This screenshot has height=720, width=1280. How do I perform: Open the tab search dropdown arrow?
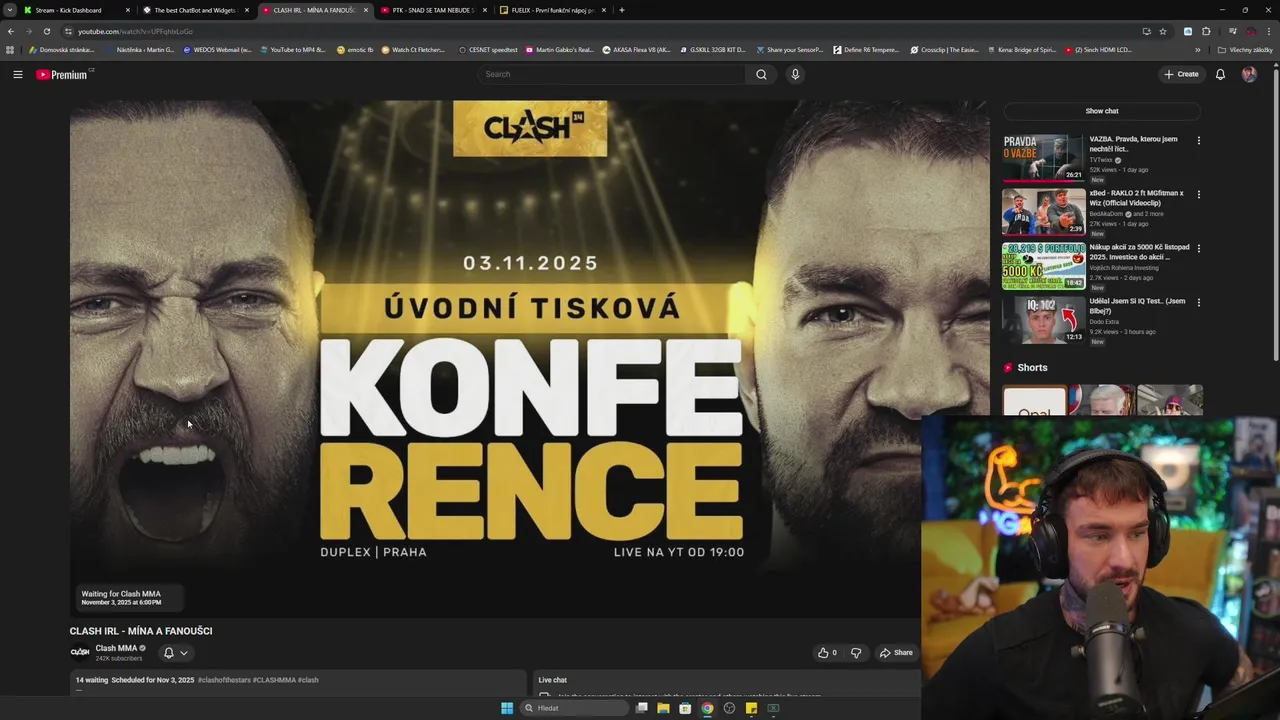9,10
